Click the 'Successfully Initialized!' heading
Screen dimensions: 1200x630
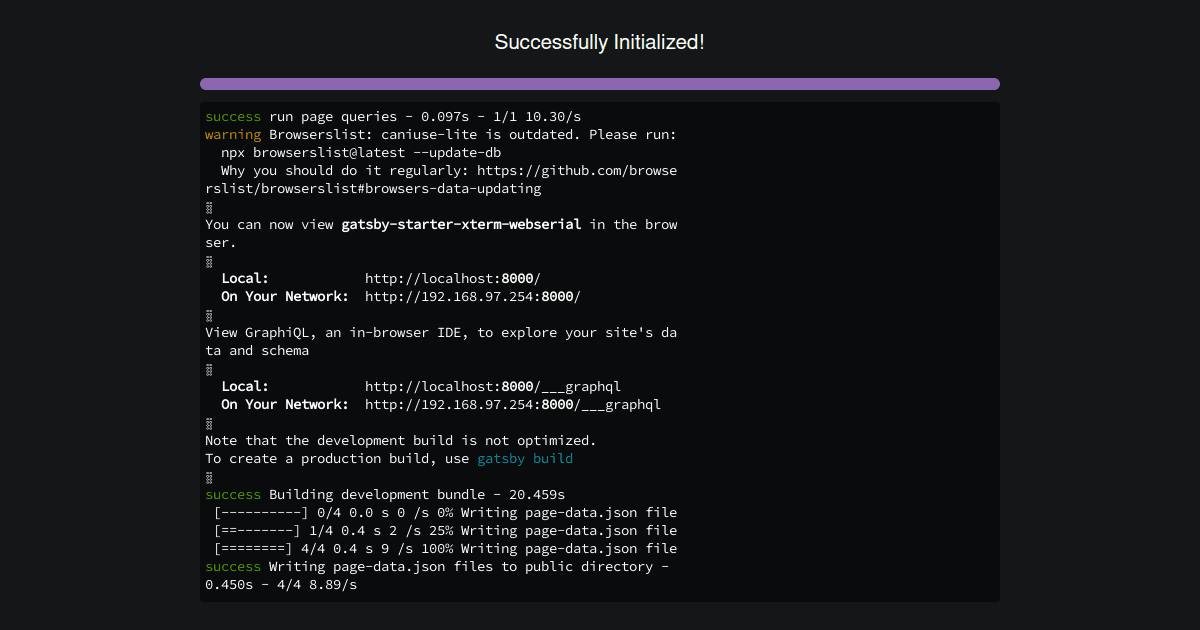[599, 42]
